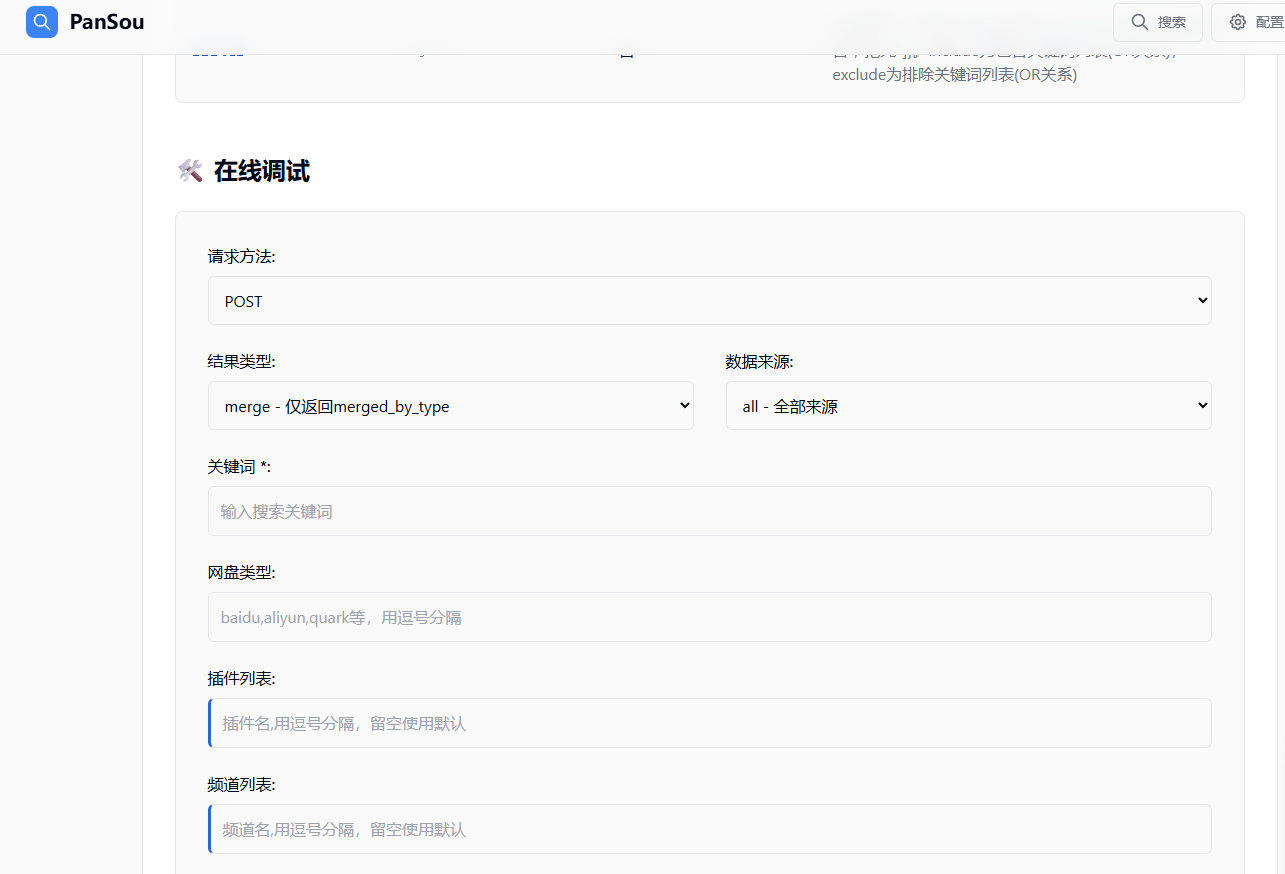The width and height of the screenshot is (1285, 874).
Task: Open the 请求方法 POST dropdown
Action: point(709,301)
